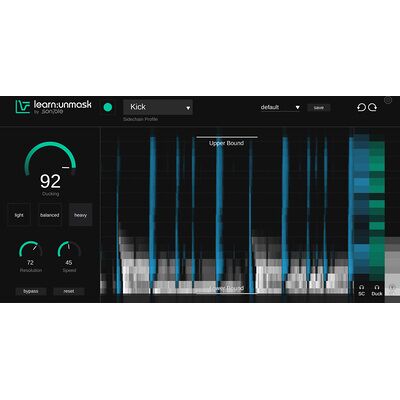The width and height of the screenshot is (400, 400).
Task: Click the save preset button
Action: coord(319,108)
